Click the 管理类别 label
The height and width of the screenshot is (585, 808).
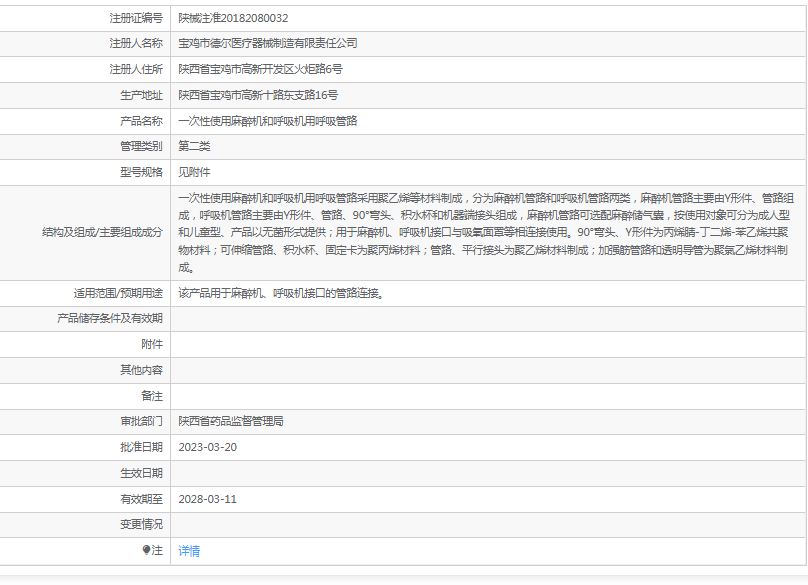click(141, 146)
